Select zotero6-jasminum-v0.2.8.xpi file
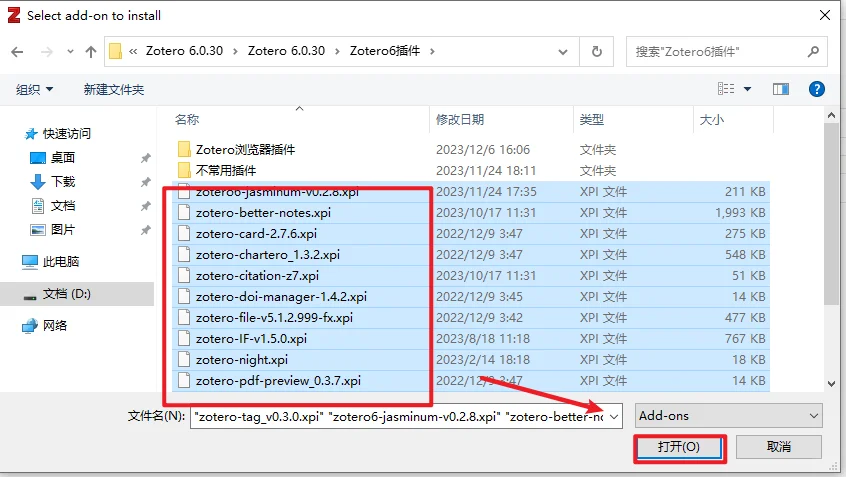 (x=277, y=192)
